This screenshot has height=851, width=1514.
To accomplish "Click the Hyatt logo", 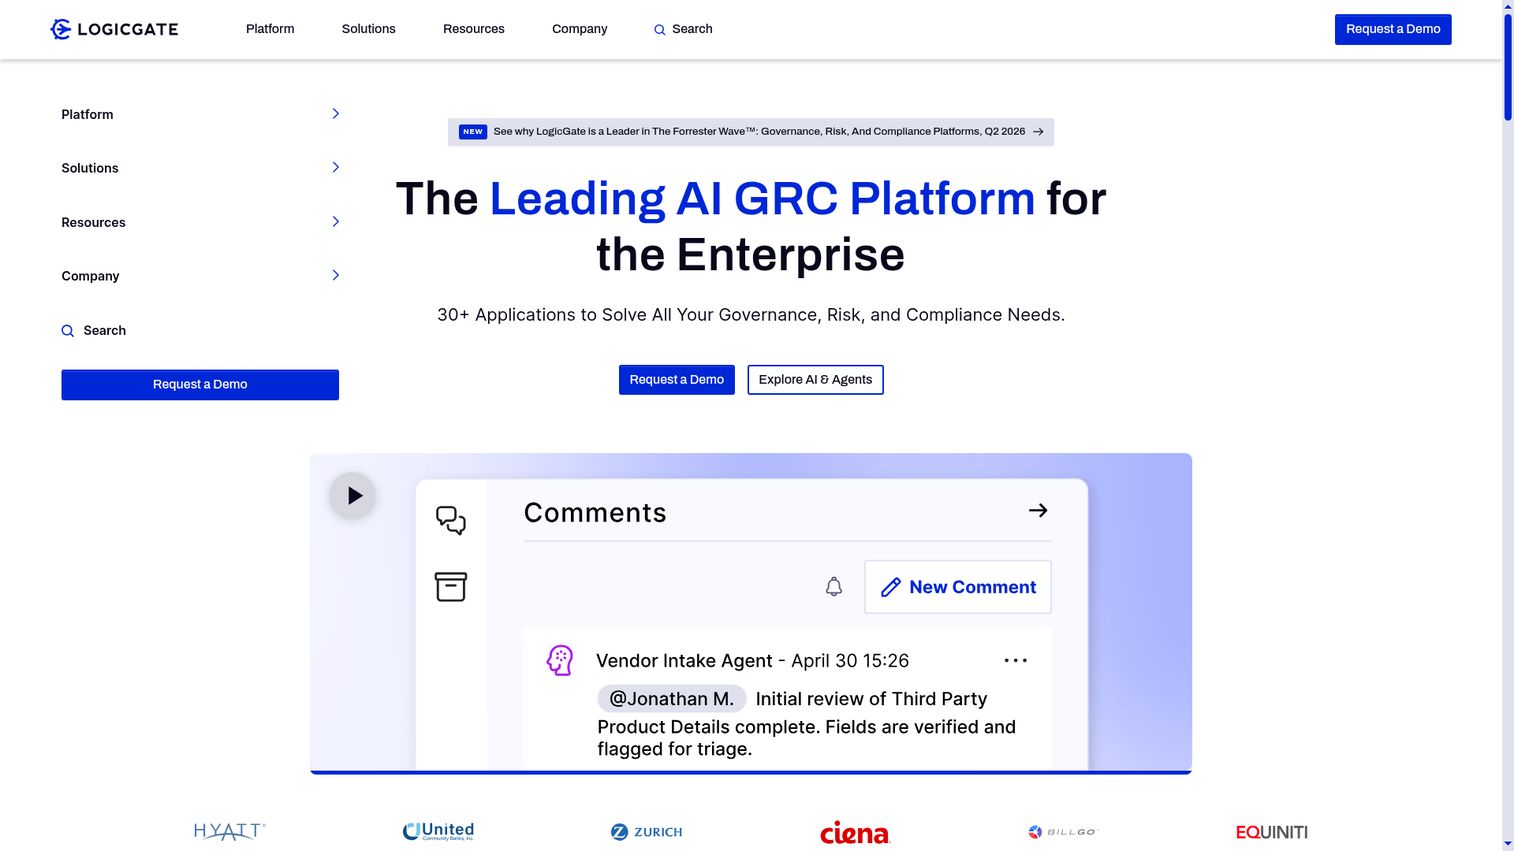I will [x=230, y=831].
